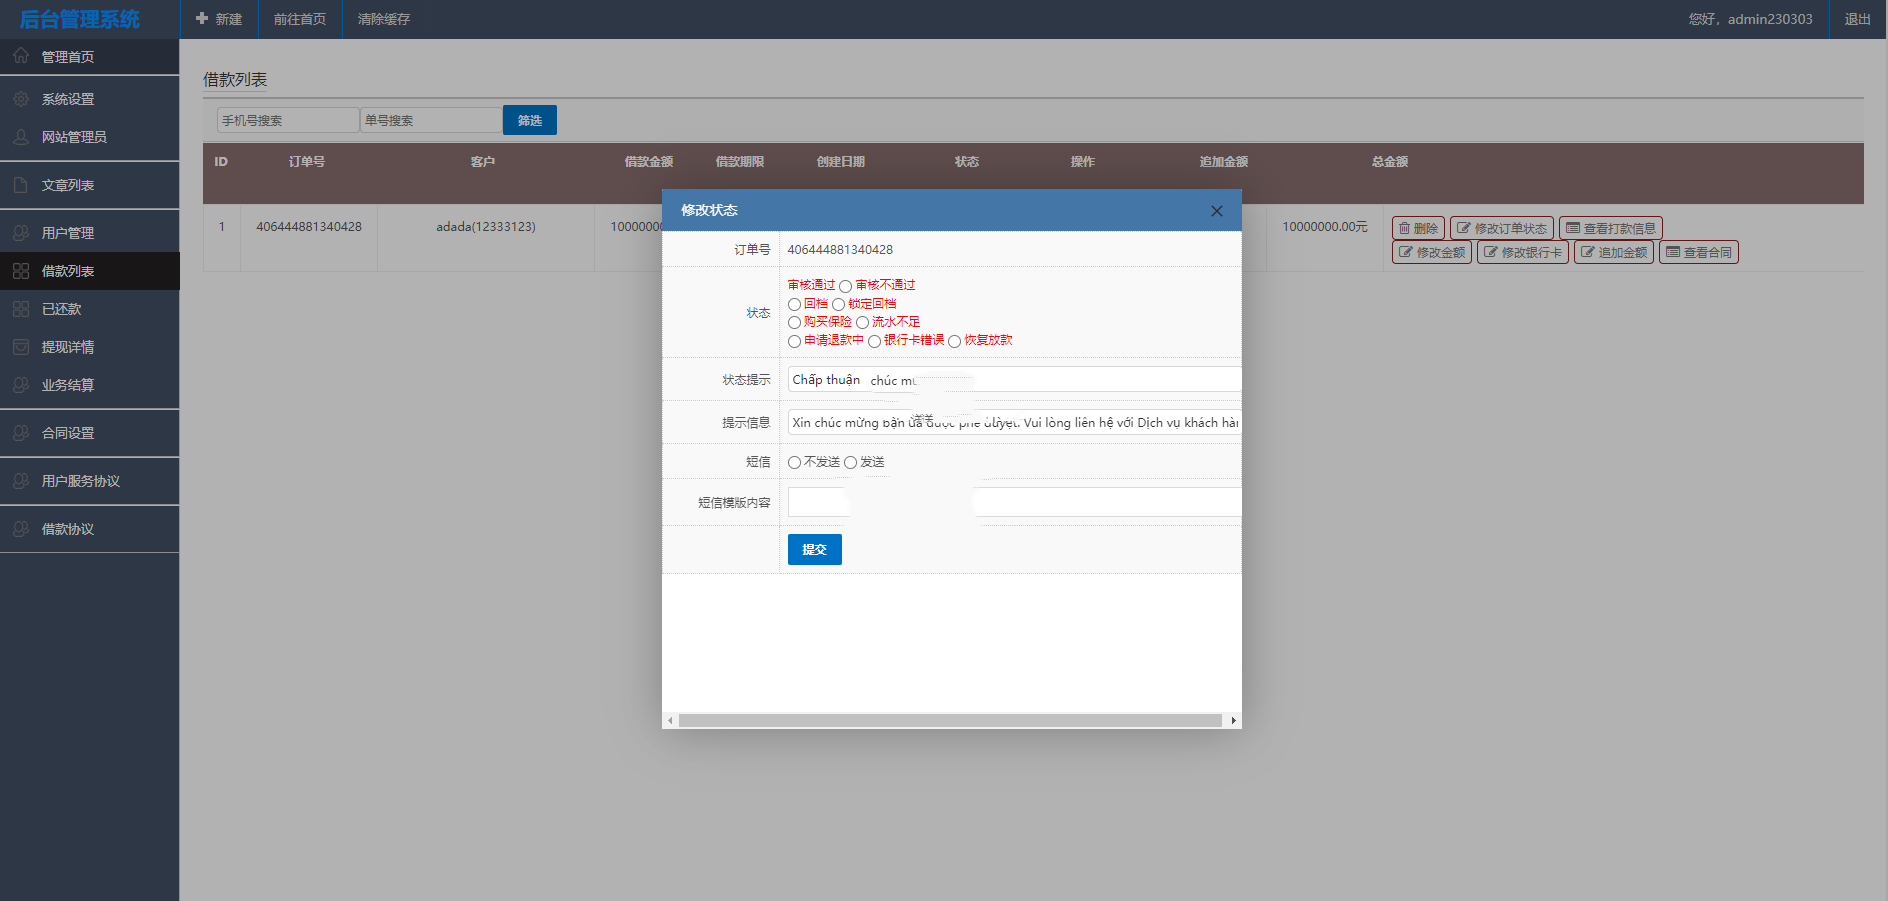
Task: Click the gear icon for 系统设置
Action: pyautogui.click(x=21, y=99)
